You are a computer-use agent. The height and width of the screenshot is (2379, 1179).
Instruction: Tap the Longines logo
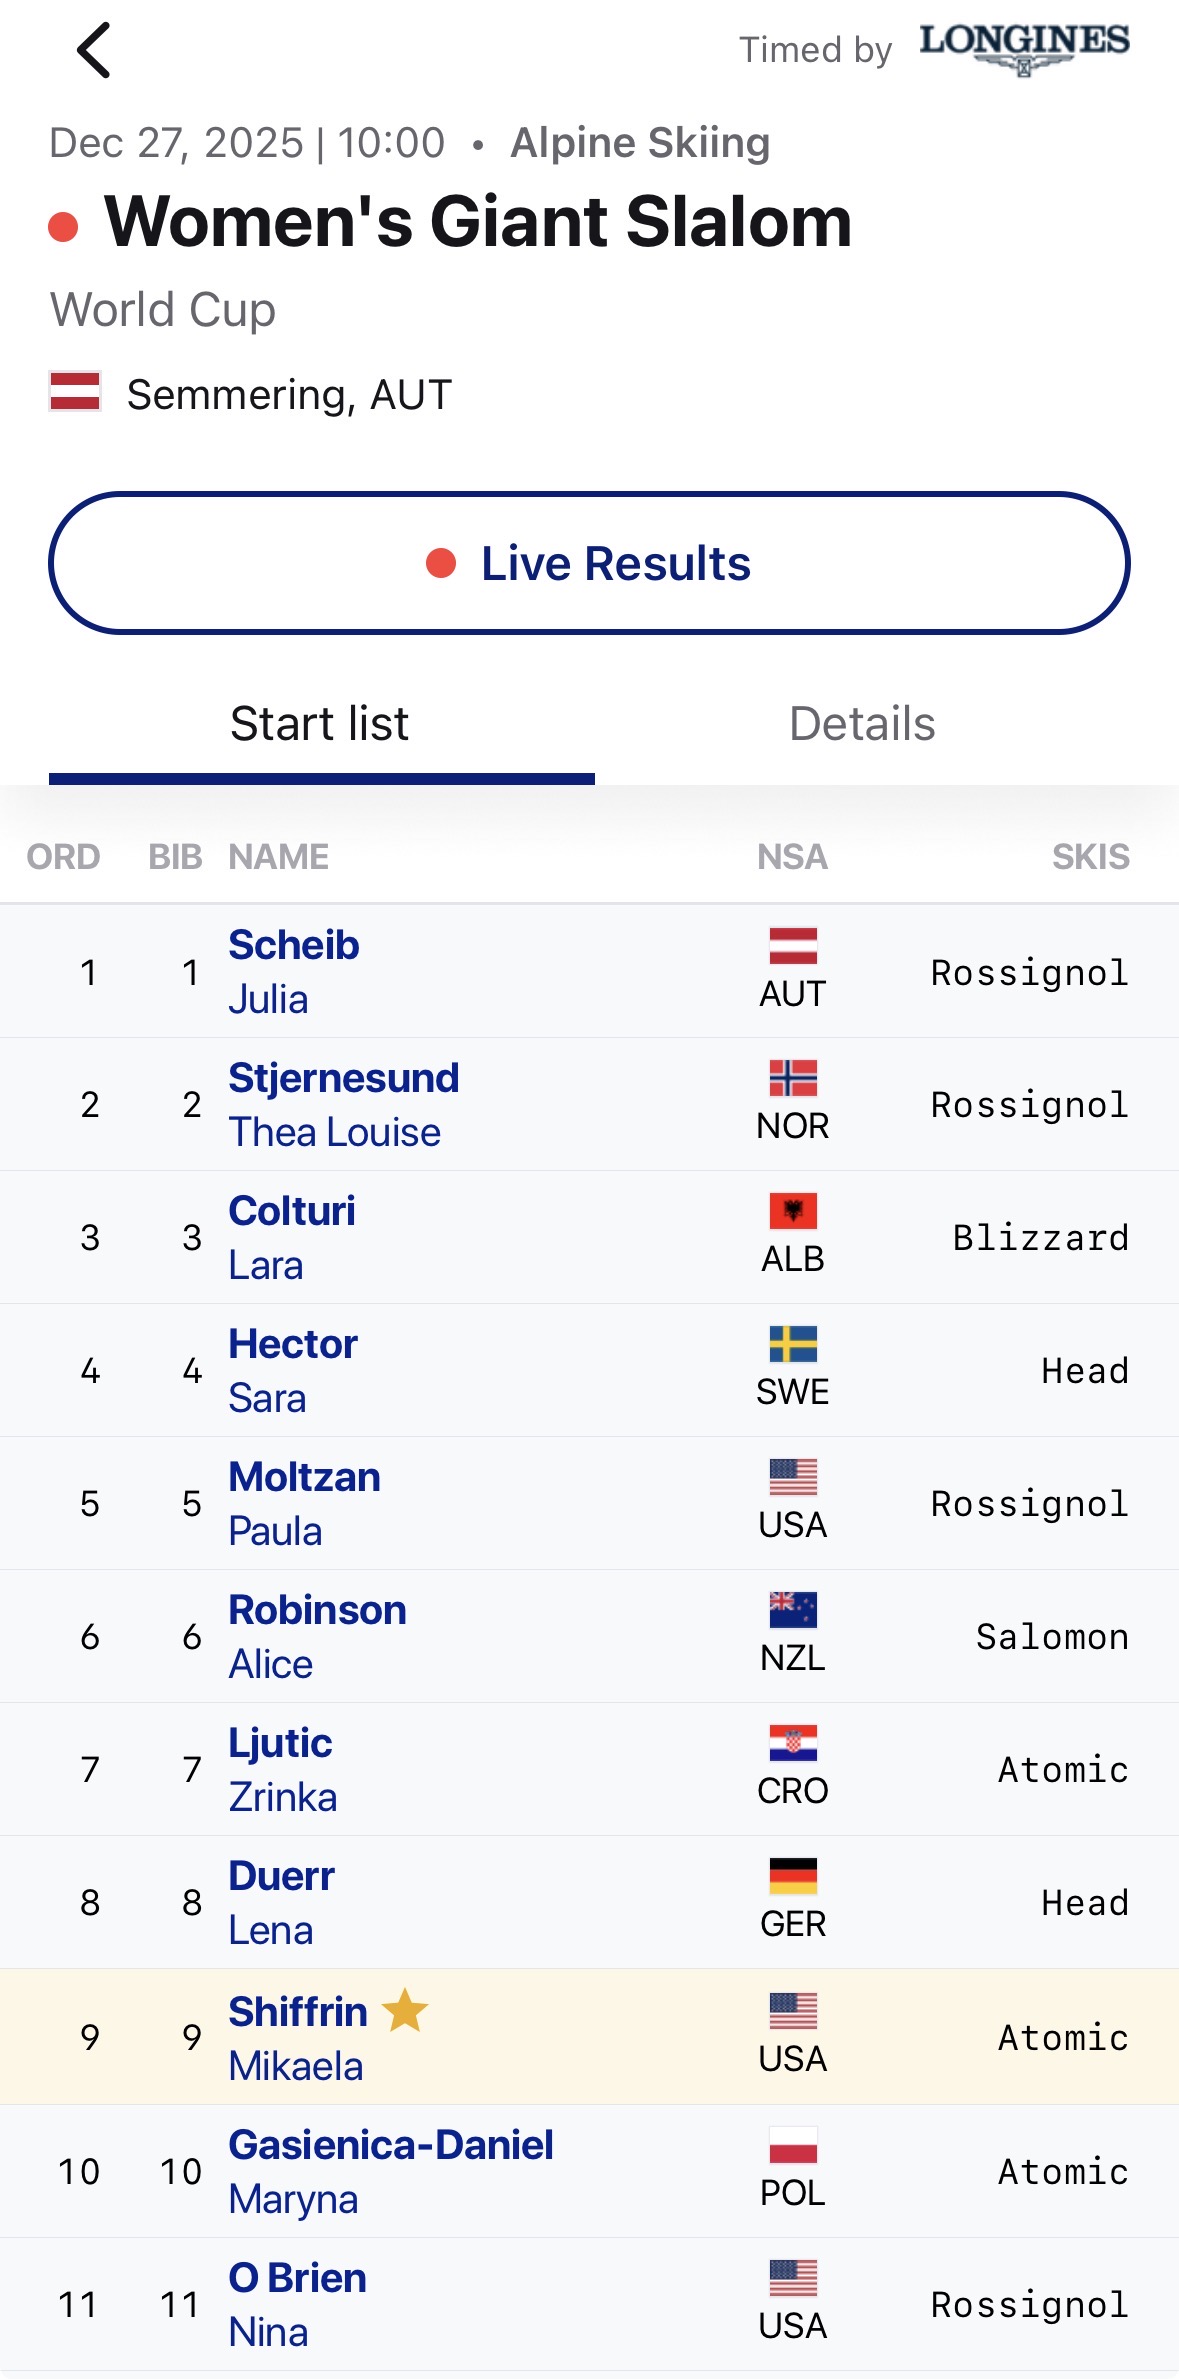point(1024,47)
